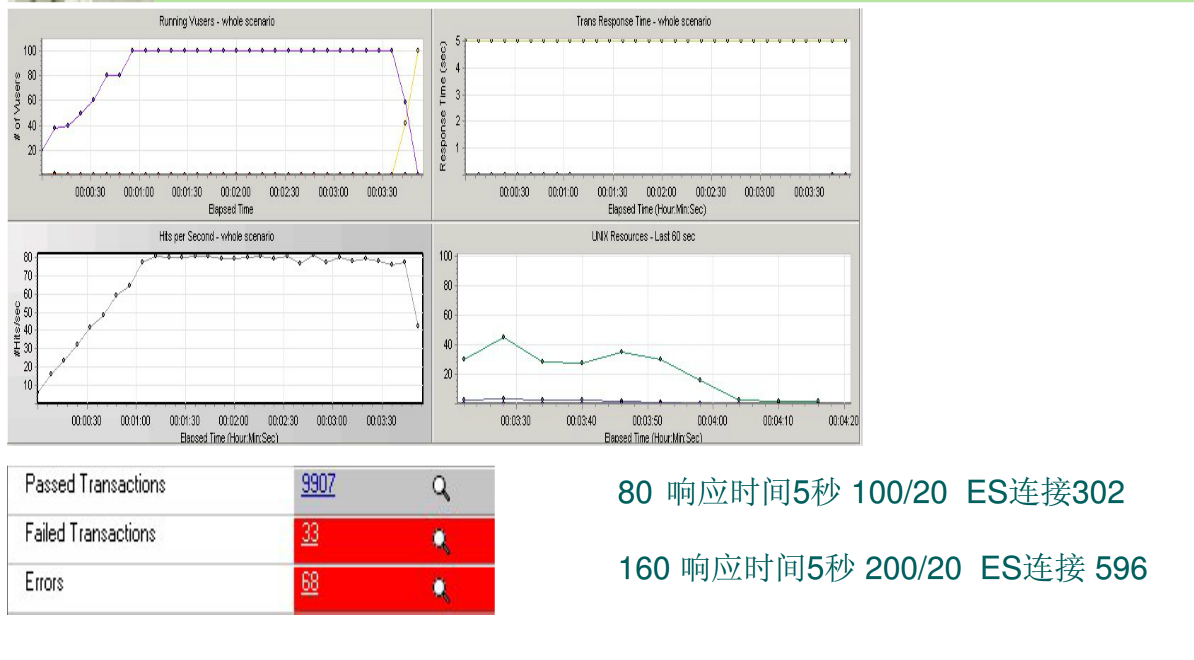Click the 'Errors' row label
Image resolution: width=1194 pixels, height=660 pixels.
[x=44, y=583]
